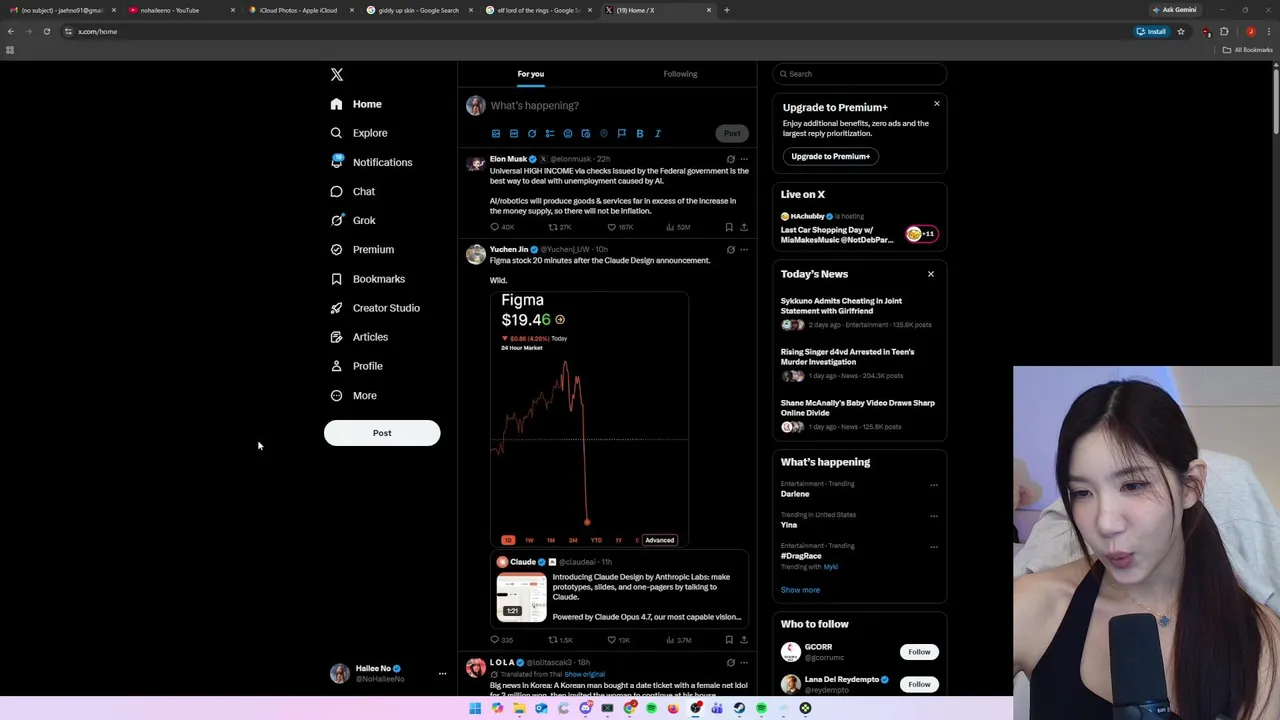This screenshot has height=720, width=1280.
Task: Open Grok explain icon on Elon Musk post
Action: (730, 159)
